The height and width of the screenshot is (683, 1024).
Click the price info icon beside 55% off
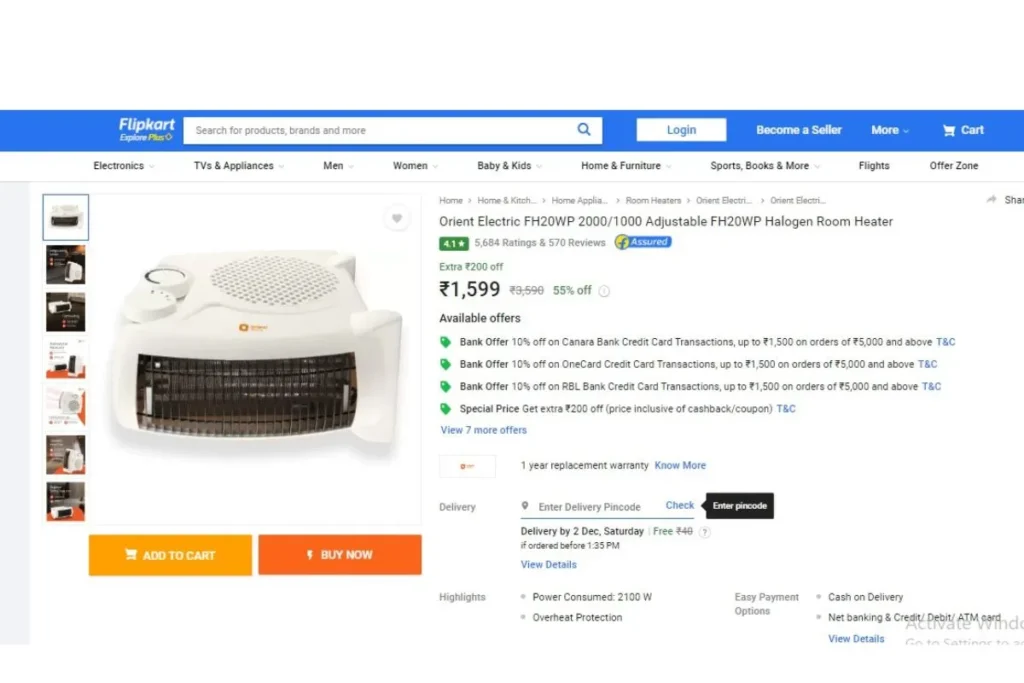604,291
